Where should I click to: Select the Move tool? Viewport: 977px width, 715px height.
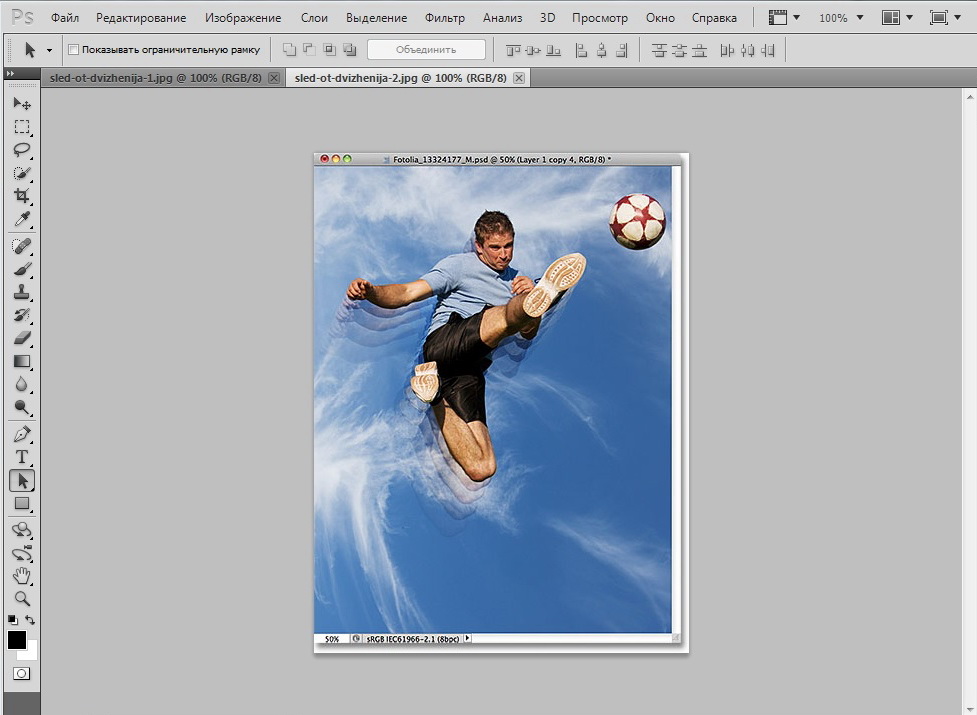point(22,103)
